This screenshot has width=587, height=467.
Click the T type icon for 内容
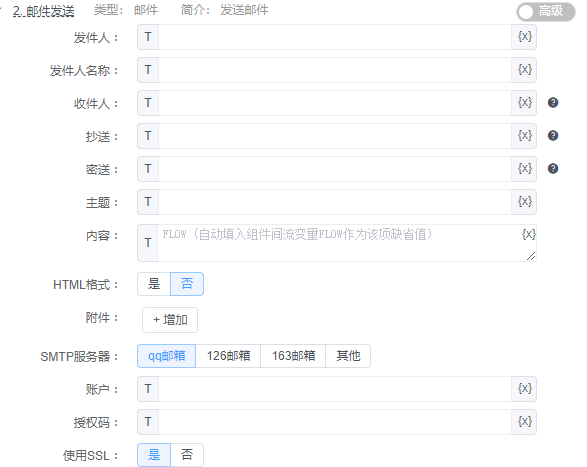click(148, 243)
